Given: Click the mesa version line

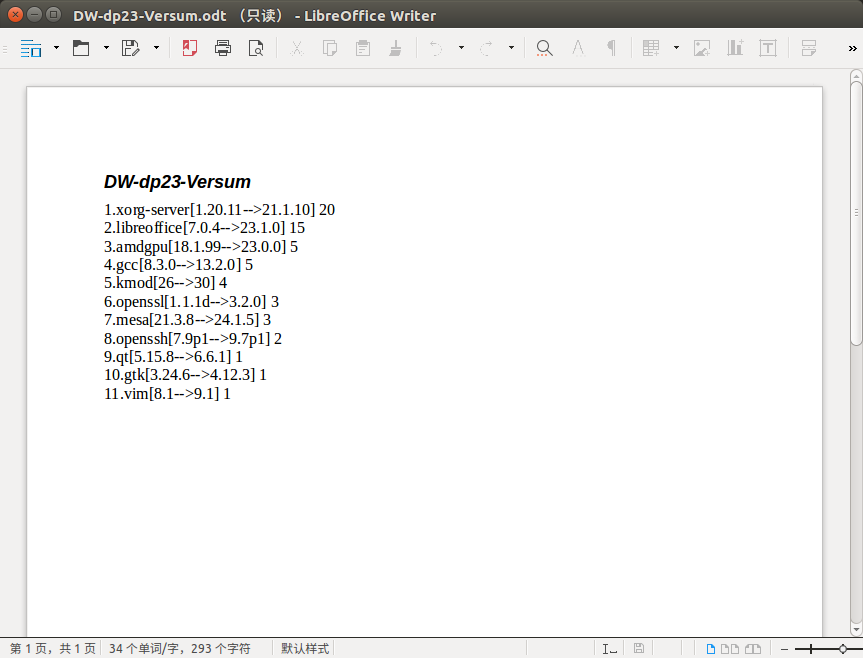Looking at the screenshot, I should point(187,320).
